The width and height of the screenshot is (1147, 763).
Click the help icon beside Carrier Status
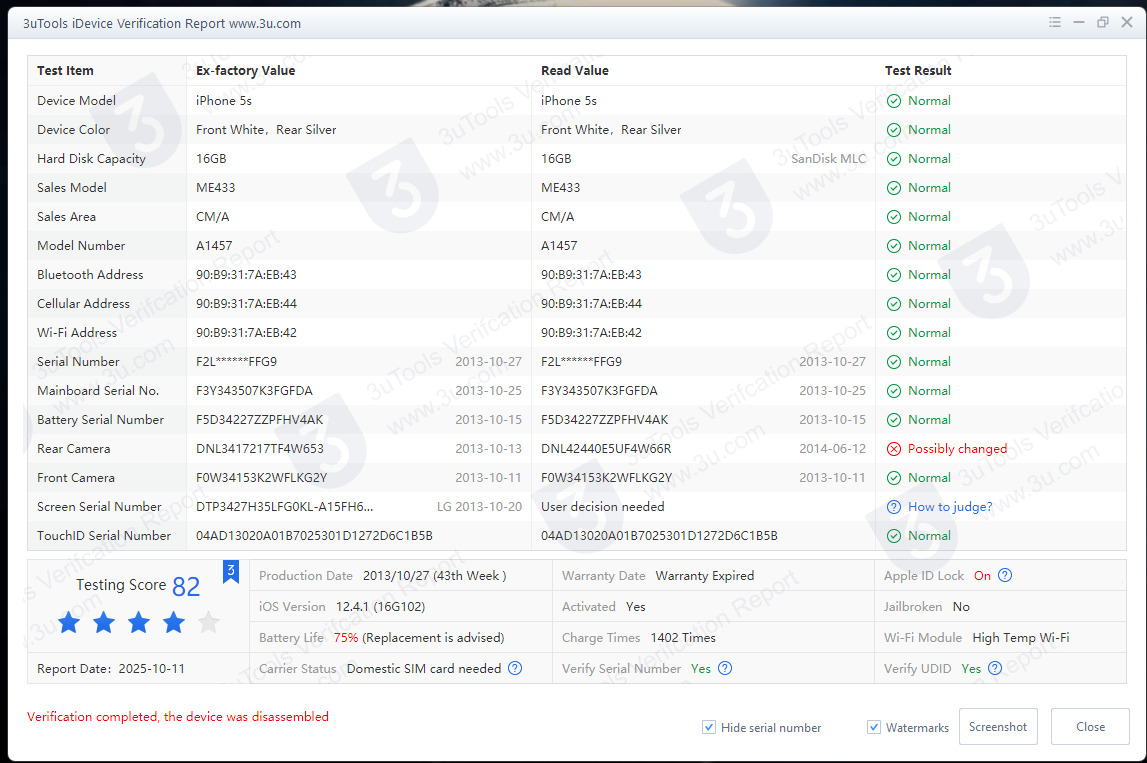click(515, 668)
